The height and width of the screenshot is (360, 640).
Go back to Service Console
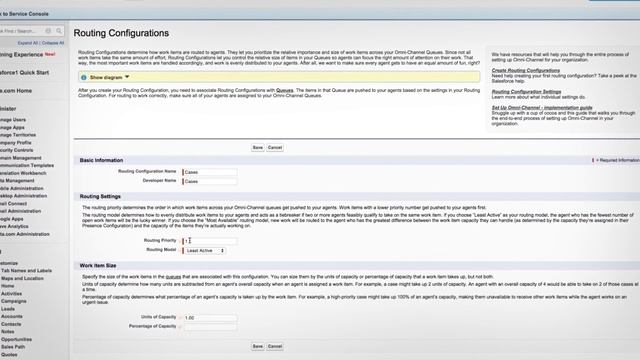pyautogui.click(x=24, y=14)
